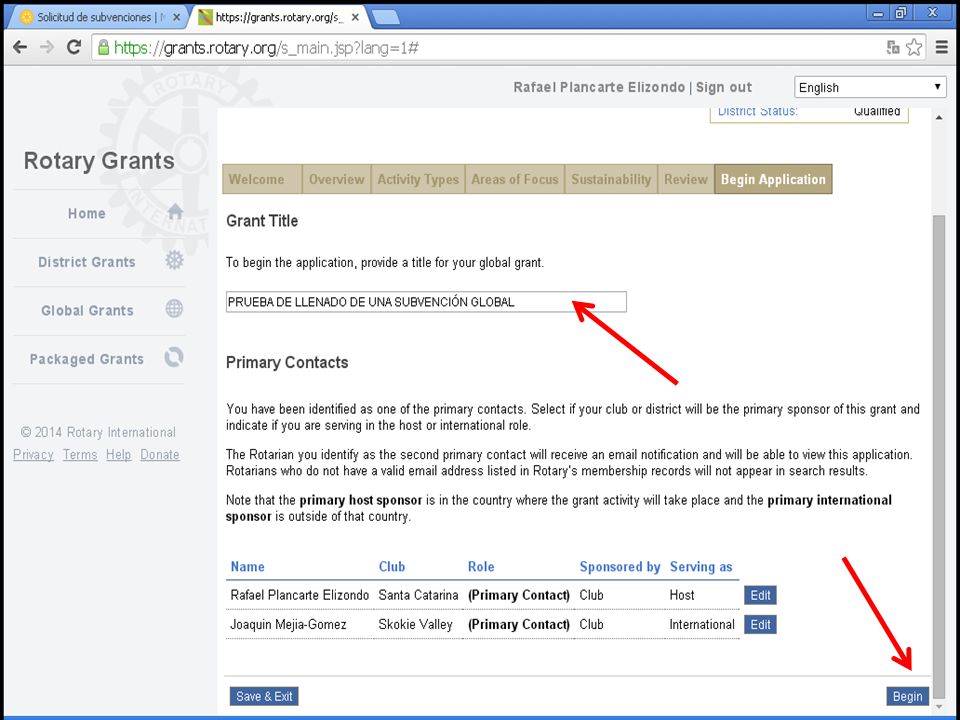Click the Rotary Grants sidebar title

[x=99, y=161]
